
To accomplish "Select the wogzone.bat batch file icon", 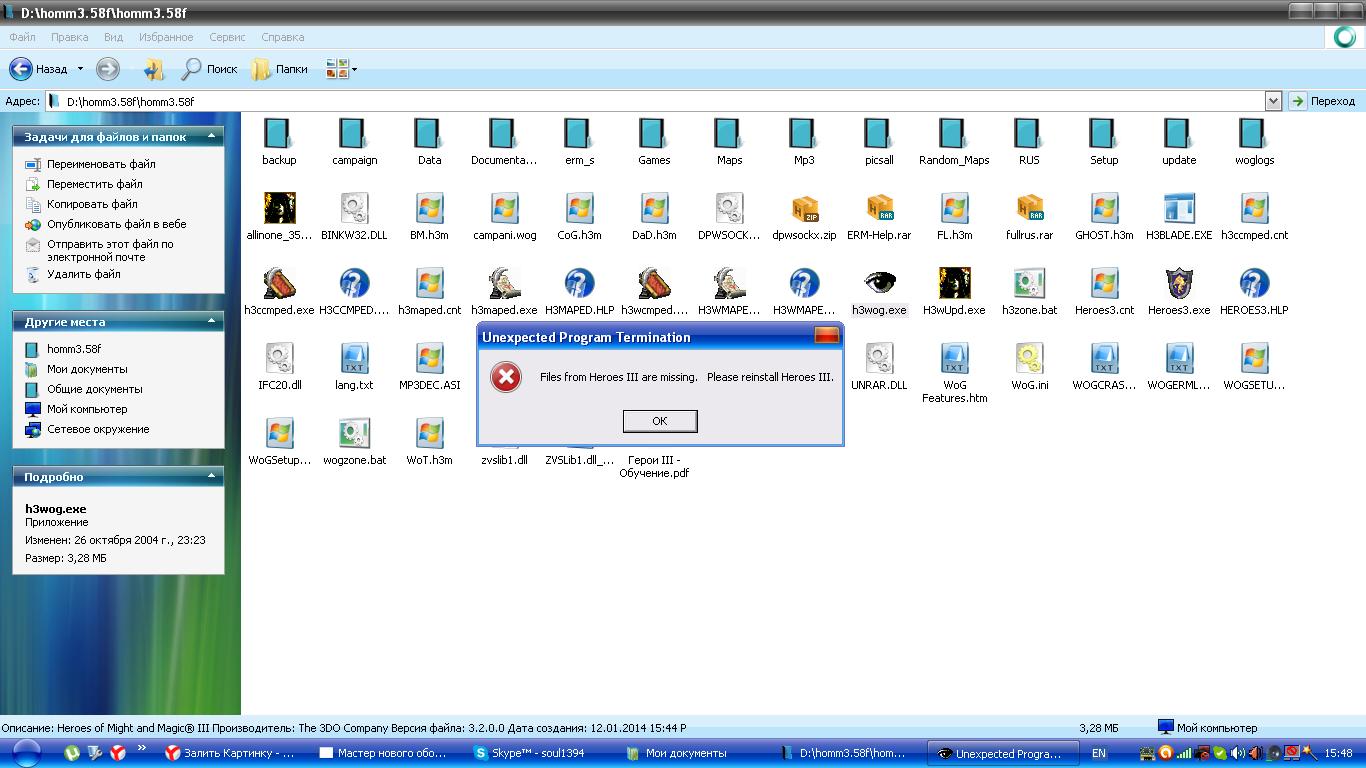I will [354, 433].
